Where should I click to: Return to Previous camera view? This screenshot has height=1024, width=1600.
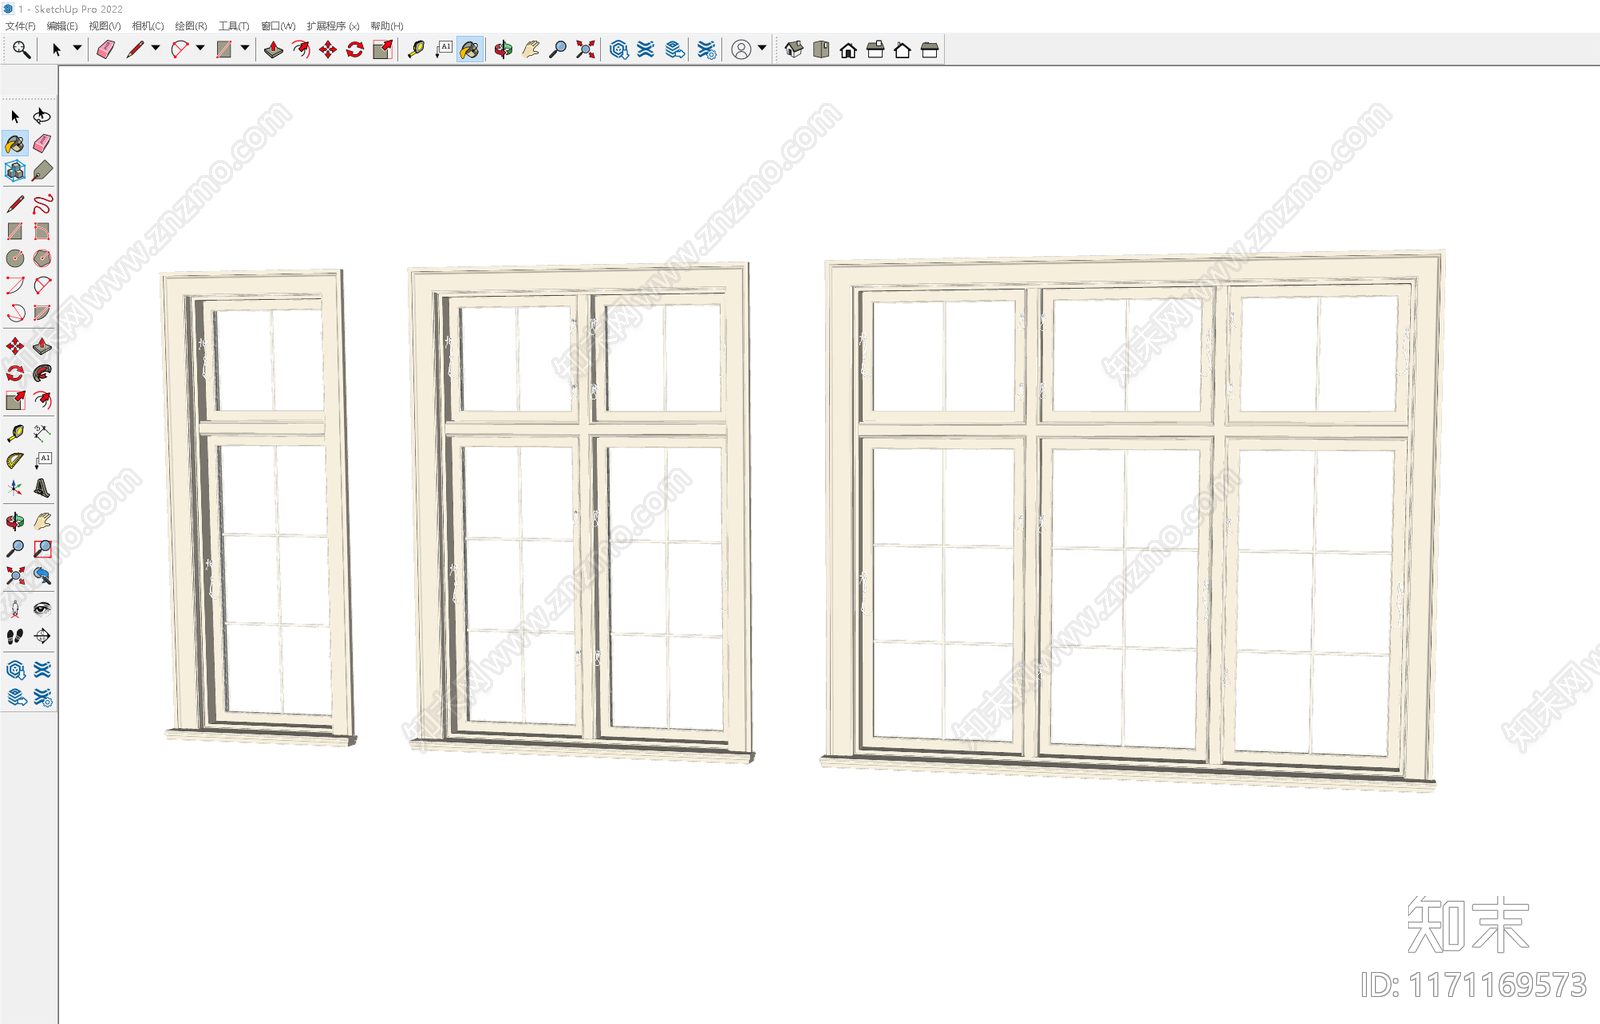pyautogui.click(x=42, y=575)
